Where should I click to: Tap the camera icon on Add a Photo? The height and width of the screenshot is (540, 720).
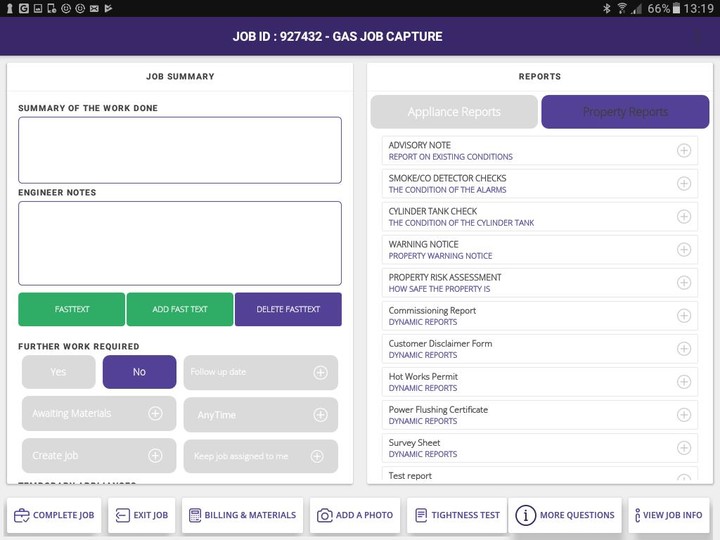pyautogui.click(x=325, y=516)
